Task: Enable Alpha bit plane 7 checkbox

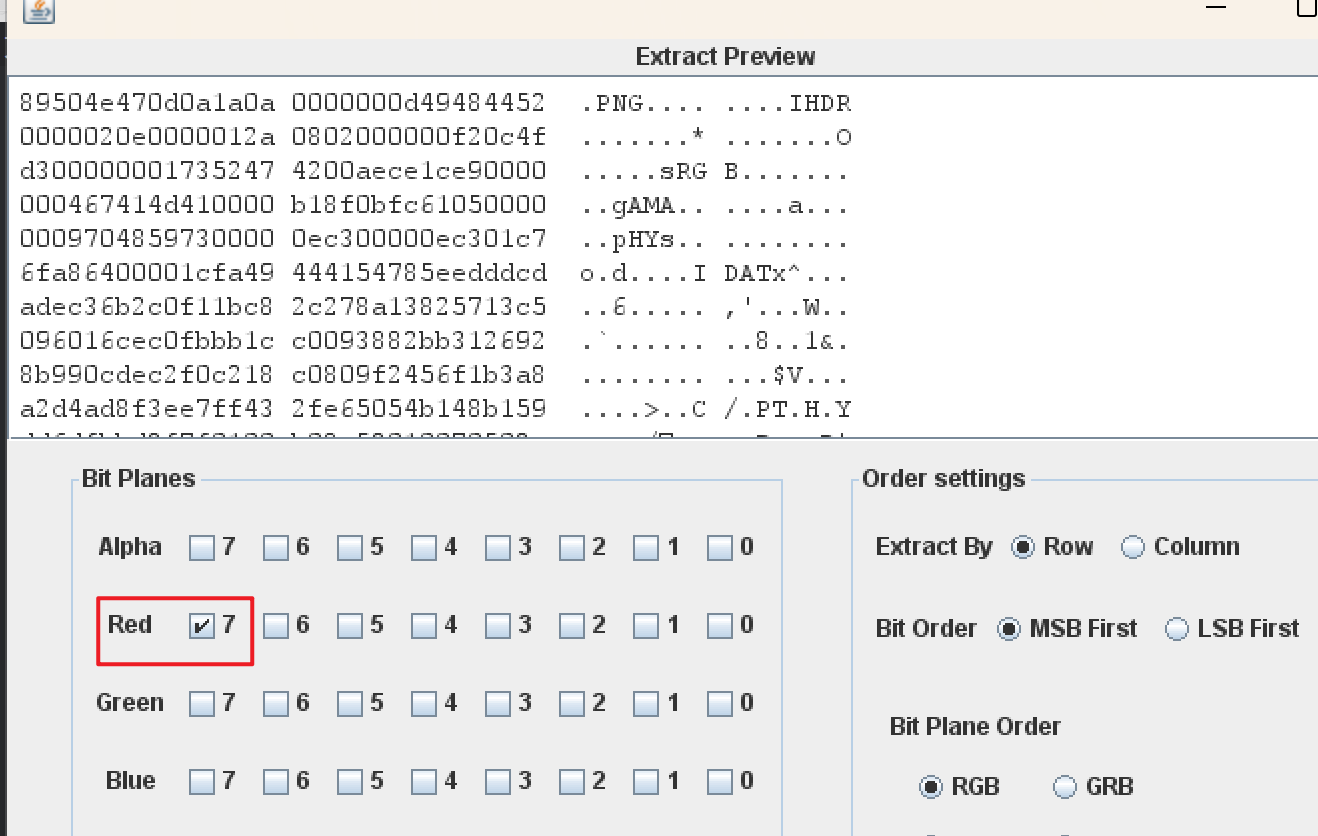Action: click(x=202, y=548)
